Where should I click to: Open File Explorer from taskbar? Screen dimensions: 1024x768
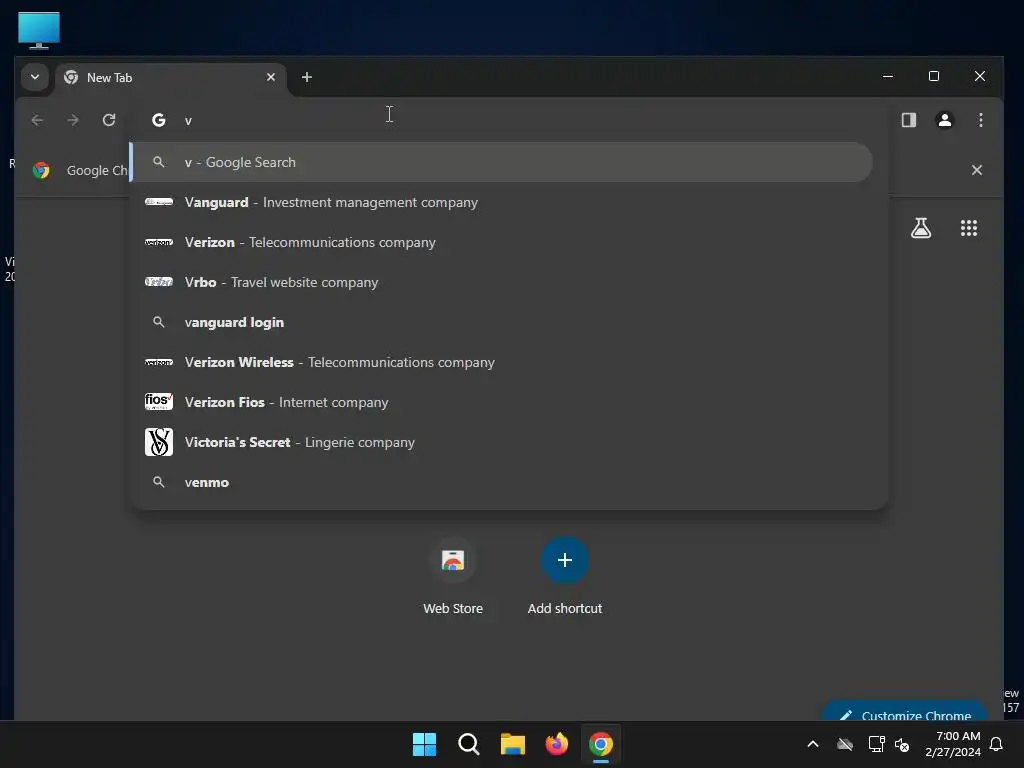pyautogui.click(x=513, y=744)
